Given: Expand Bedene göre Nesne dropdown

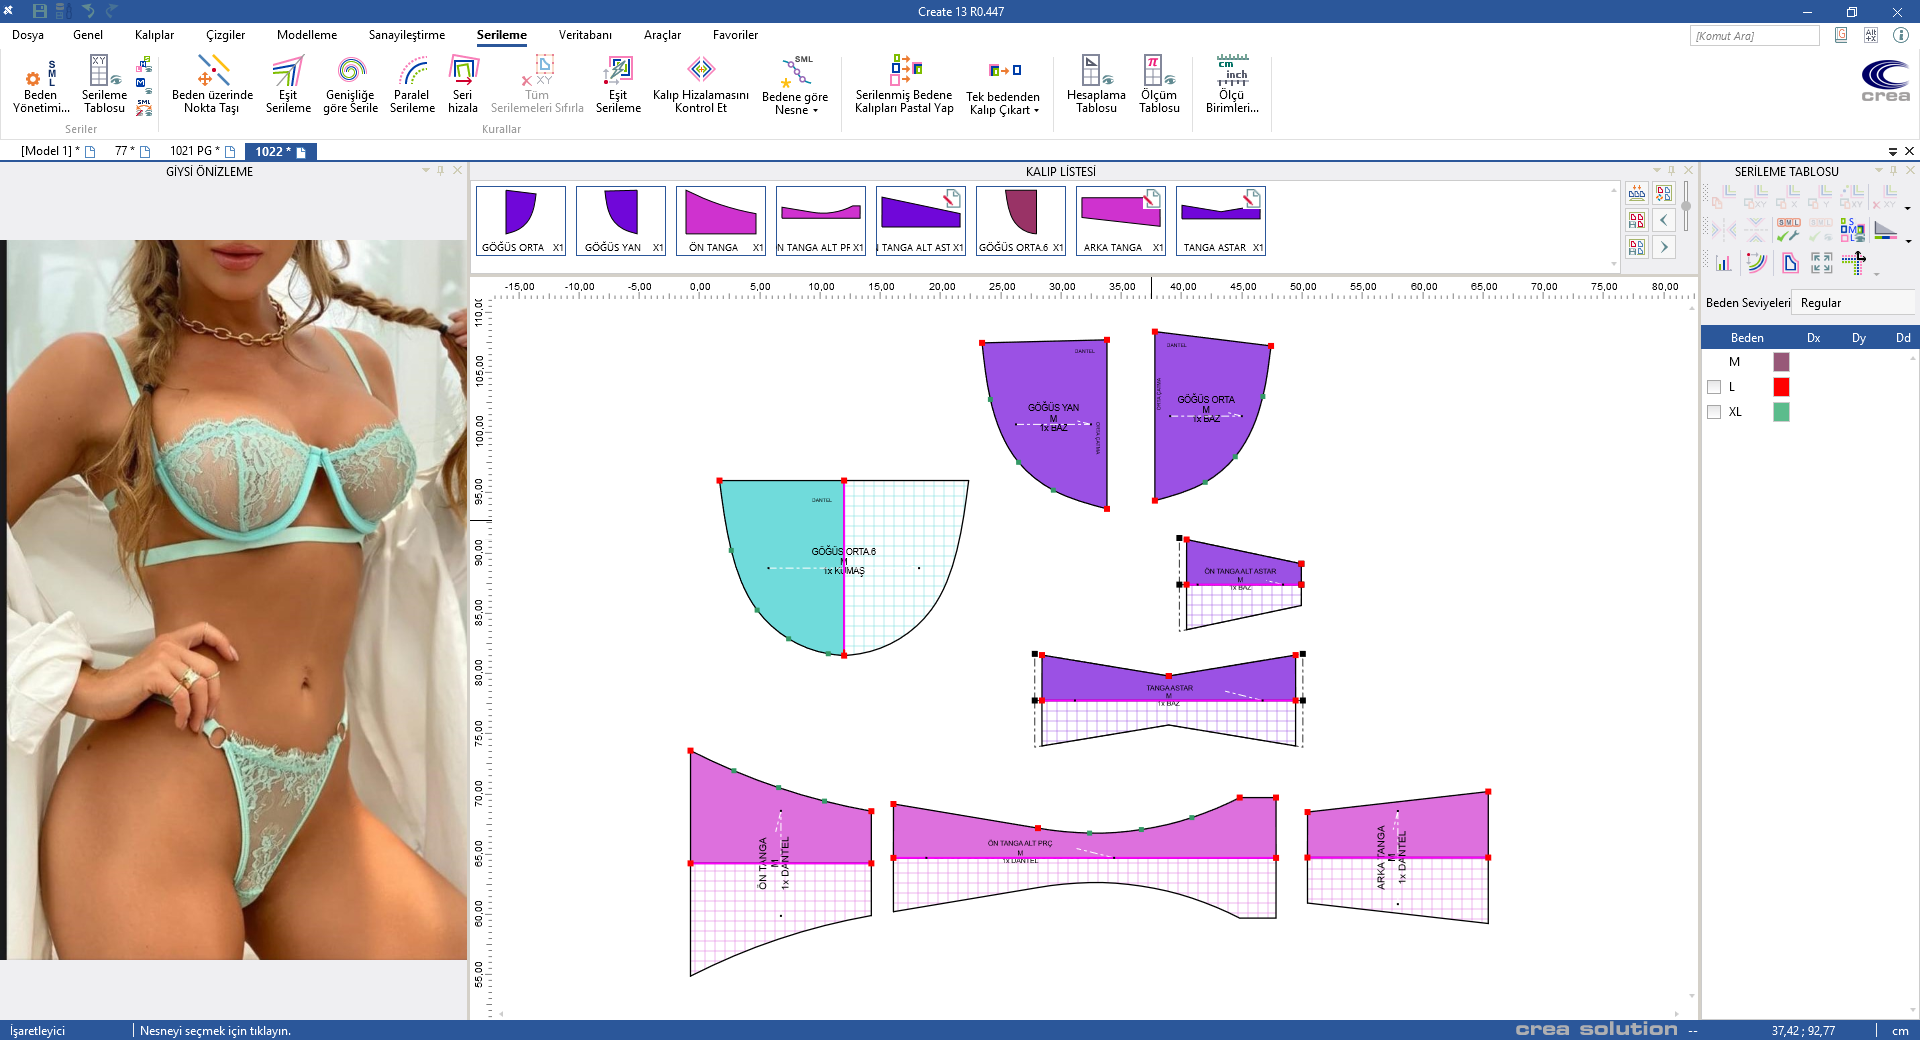Looking at the screenshot, I should [796, 104].
